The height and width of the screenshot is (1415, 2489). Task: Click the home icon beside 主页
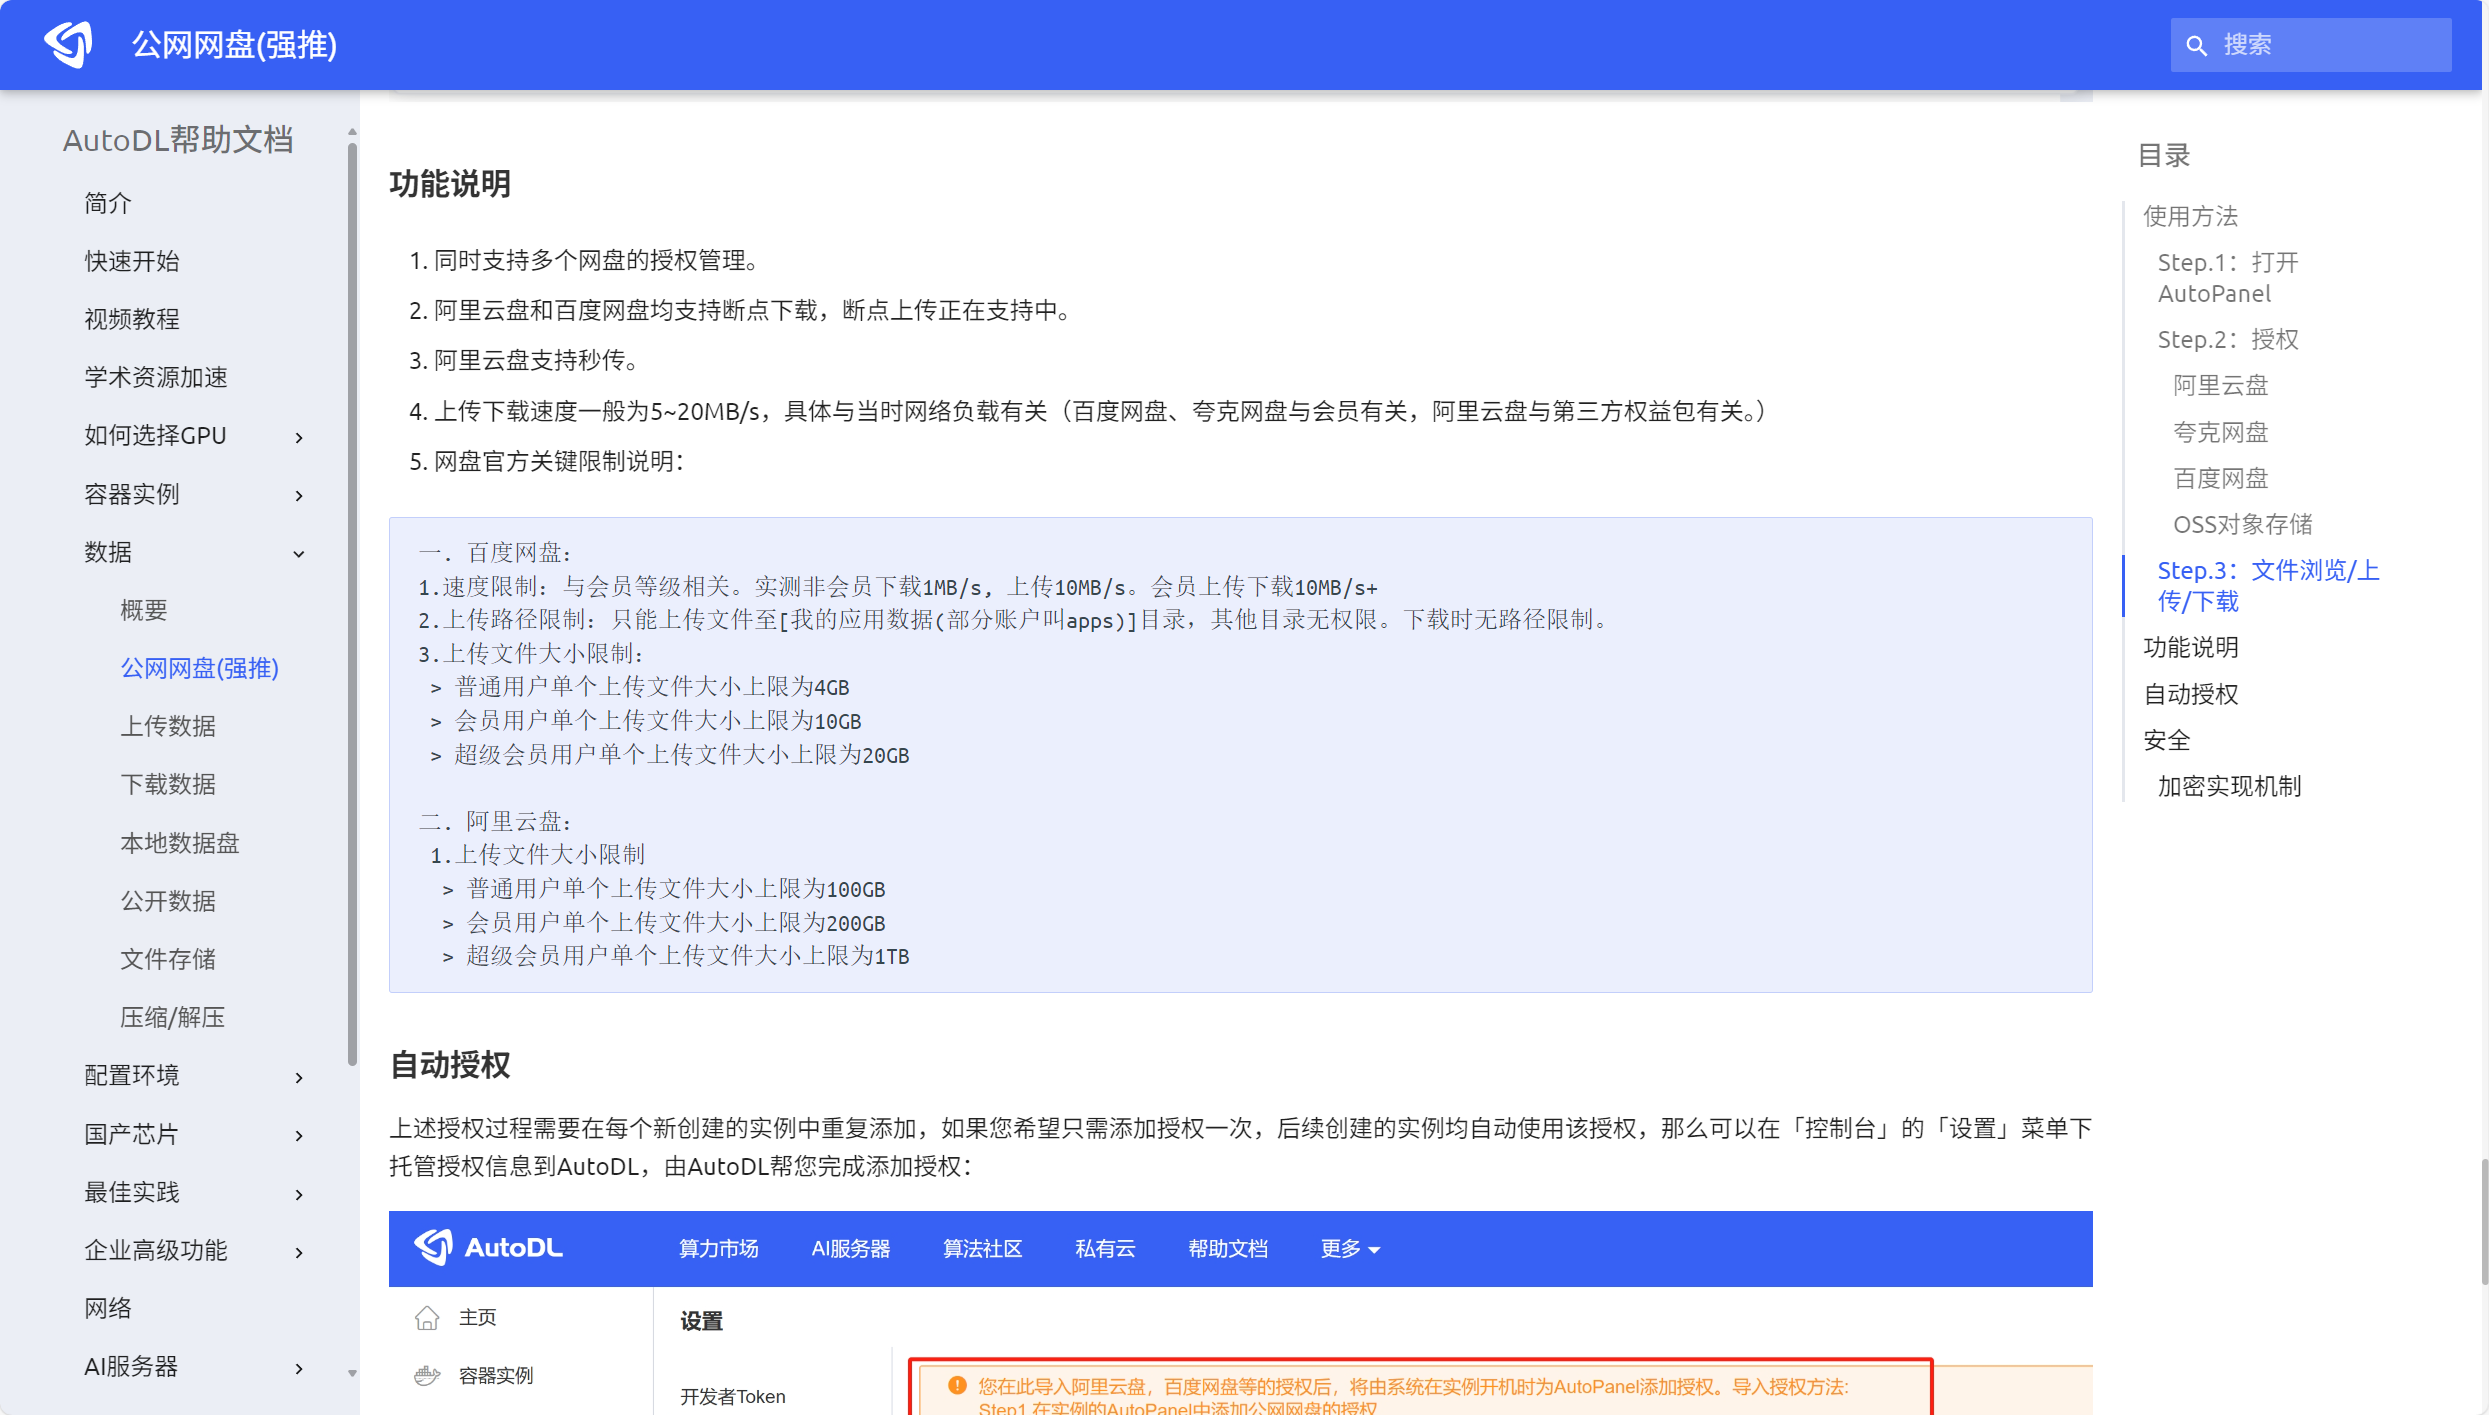[427, 1318]
